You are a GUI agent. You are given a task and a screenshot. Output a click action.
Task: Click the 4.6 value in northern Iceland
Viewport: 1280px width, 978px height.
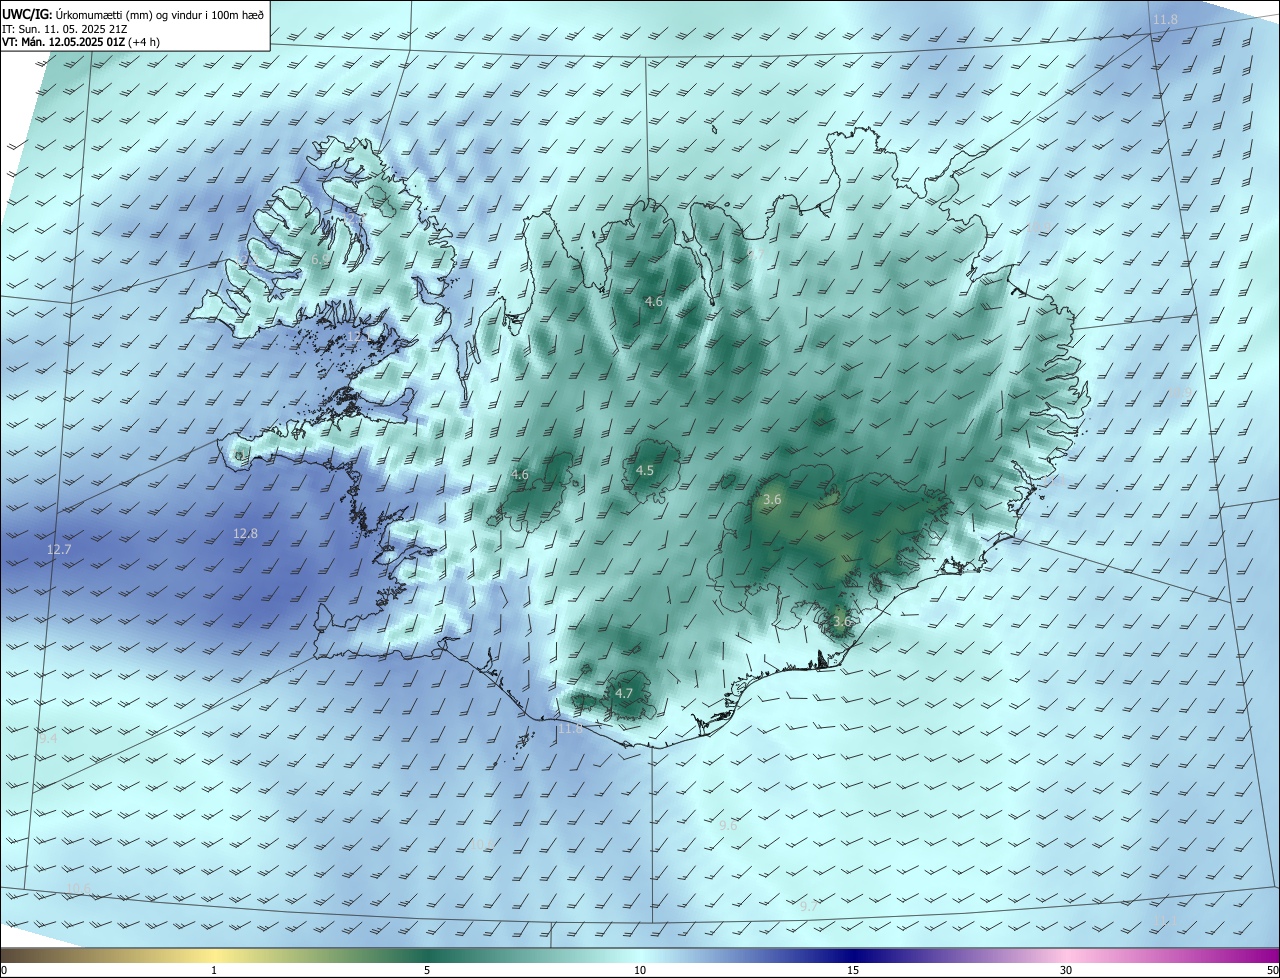pyautogui.click(x=654, y=301)
